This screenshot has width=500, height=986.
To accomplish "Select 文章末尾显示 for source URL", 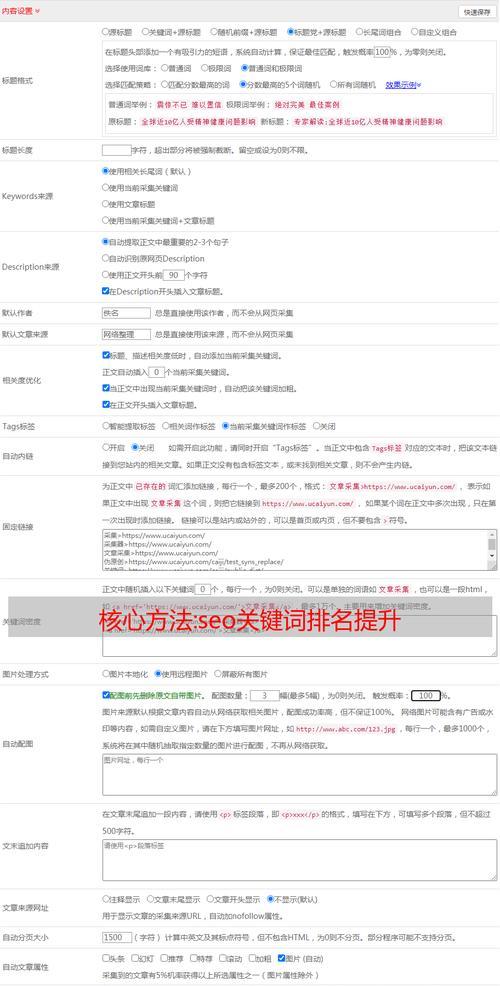I will click(148, 899).
